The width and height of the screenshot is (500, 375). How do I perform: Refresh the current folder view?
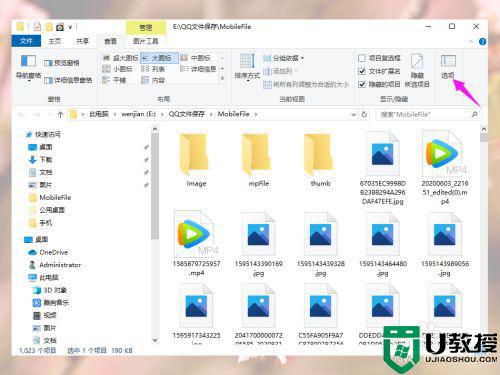[365, 114]
